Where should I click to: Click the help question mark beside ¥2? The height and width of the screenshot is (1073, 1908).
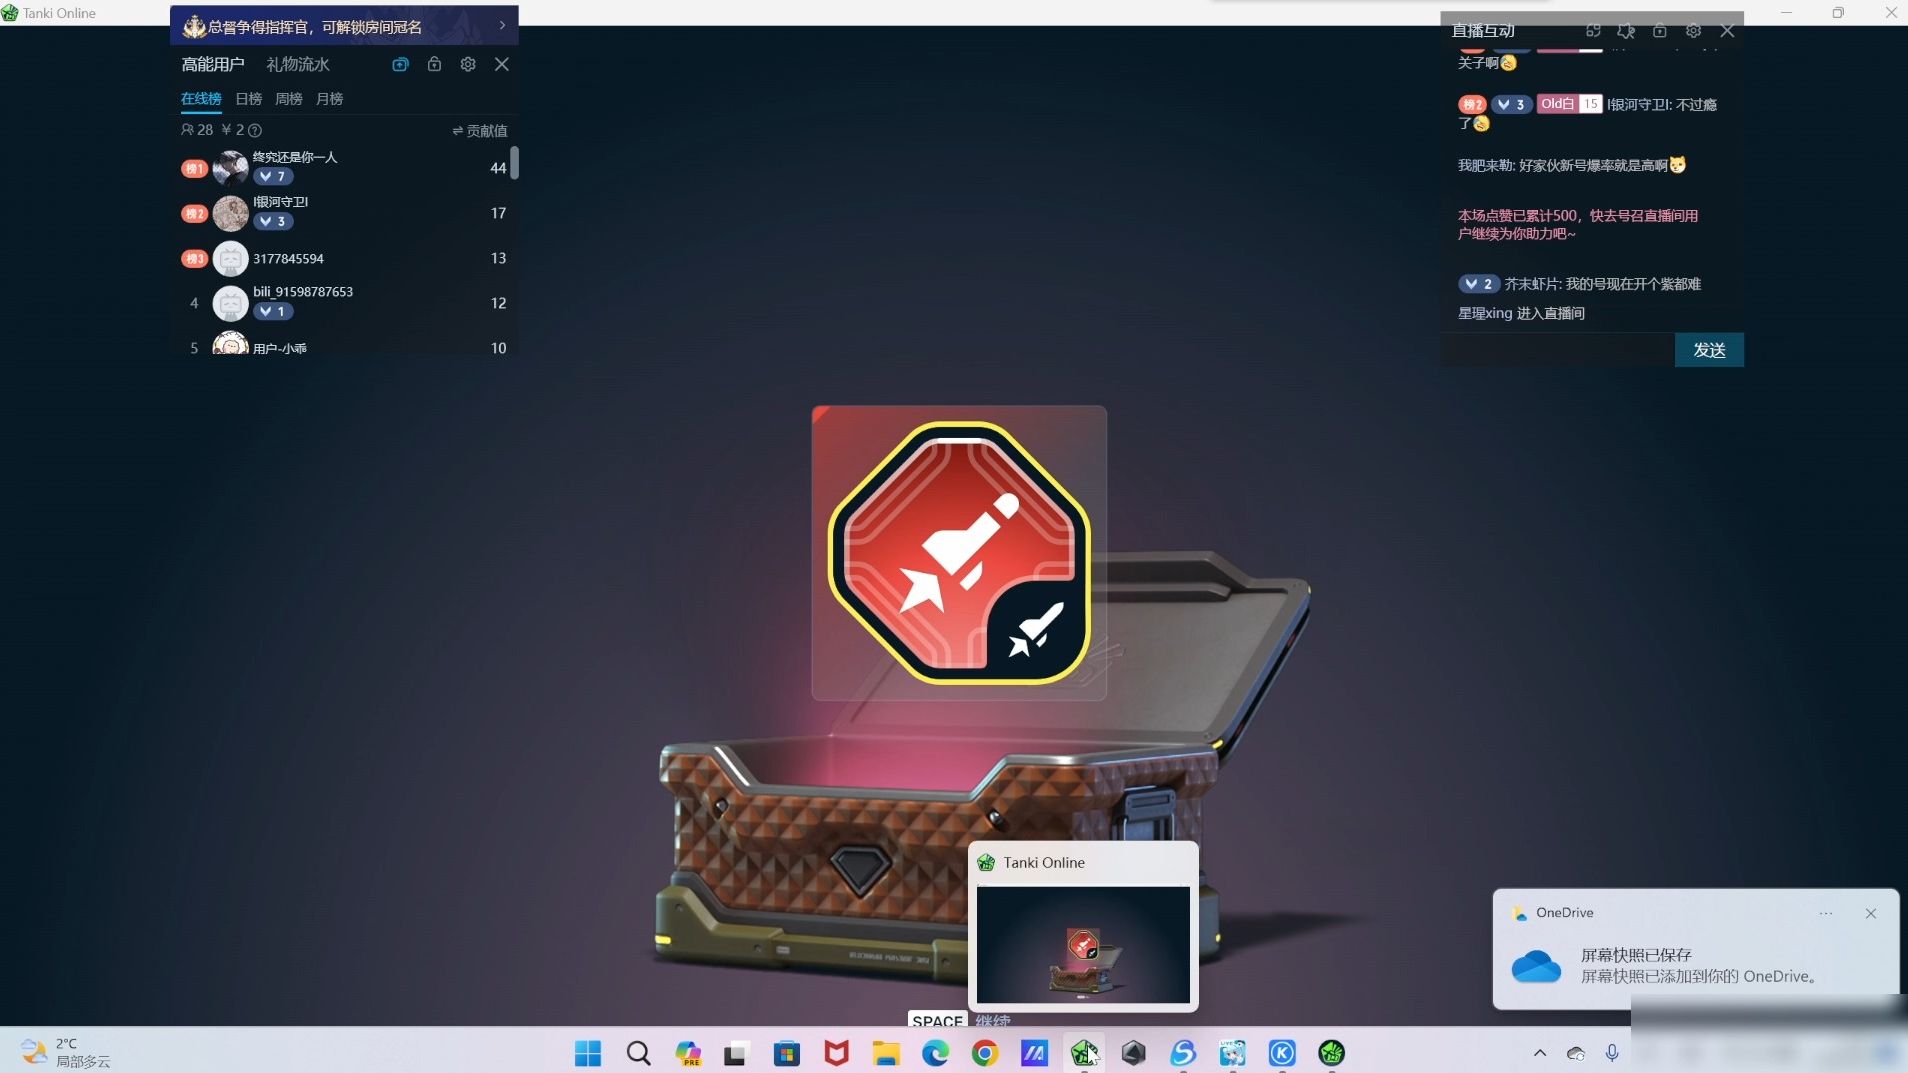point(255,130)
